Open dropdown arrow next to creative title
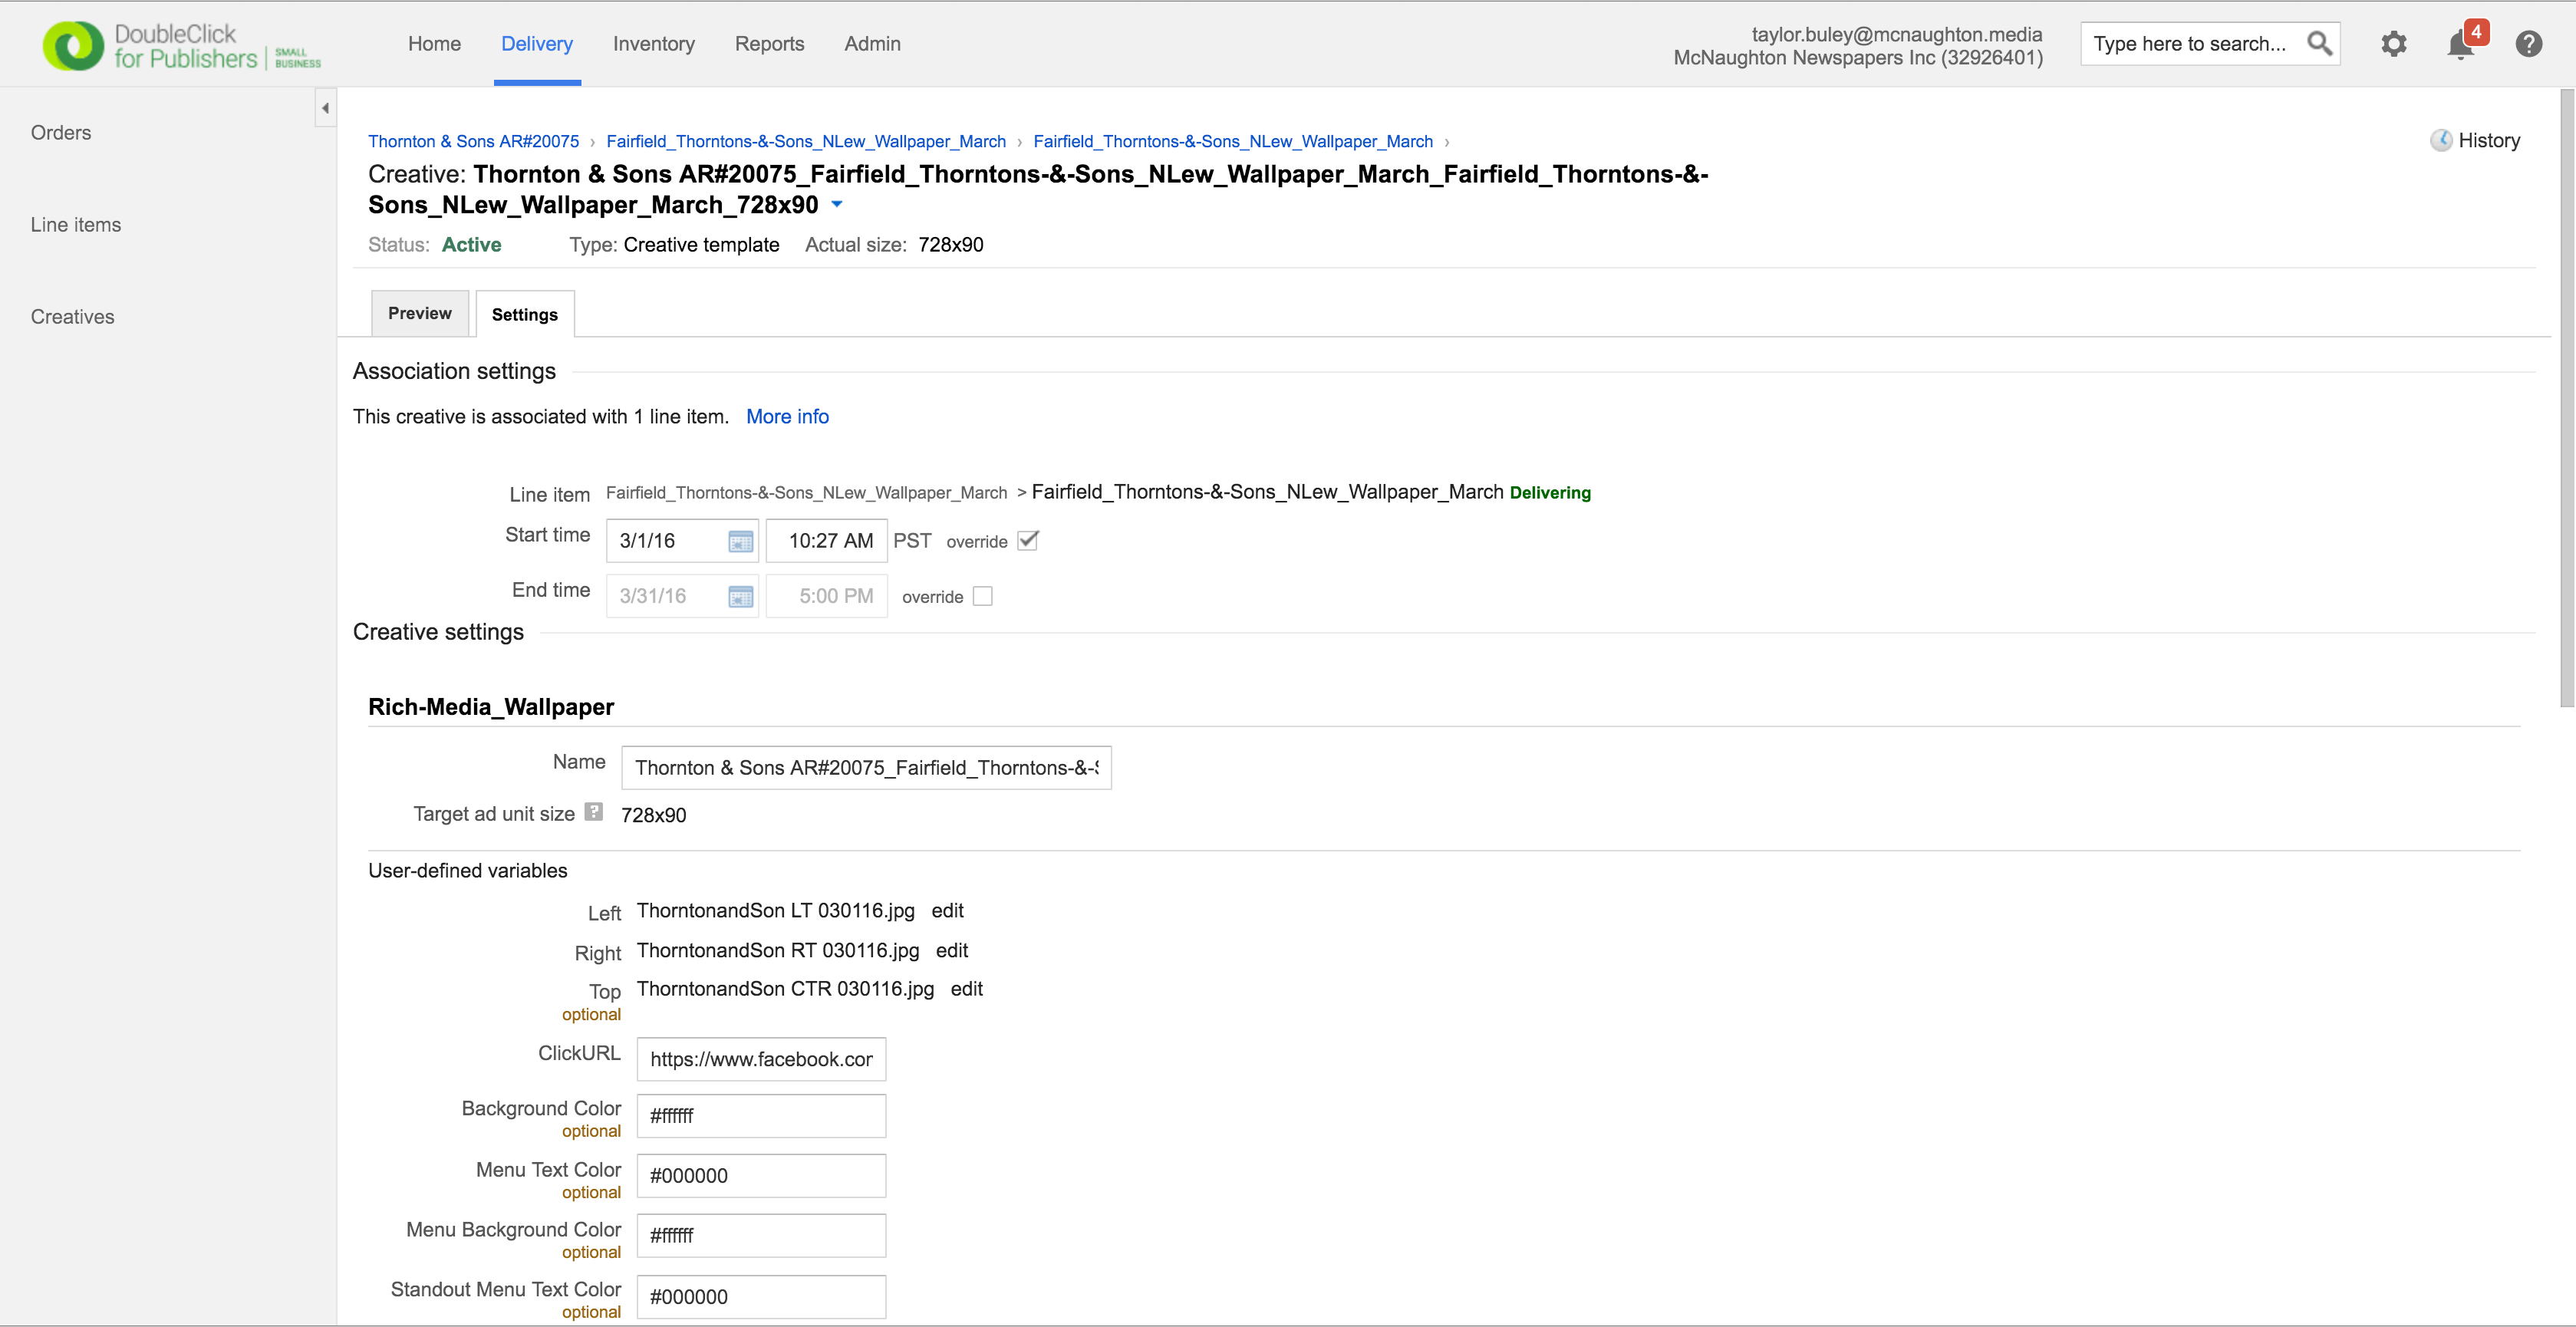Viewport: 2576px width, 1327px height. click(x=837, y=205)
